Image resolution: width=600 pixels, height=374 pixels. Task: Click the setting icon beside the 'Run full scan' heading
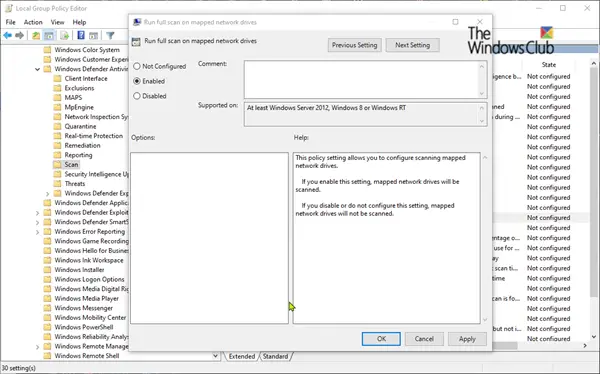pos(136,42)
